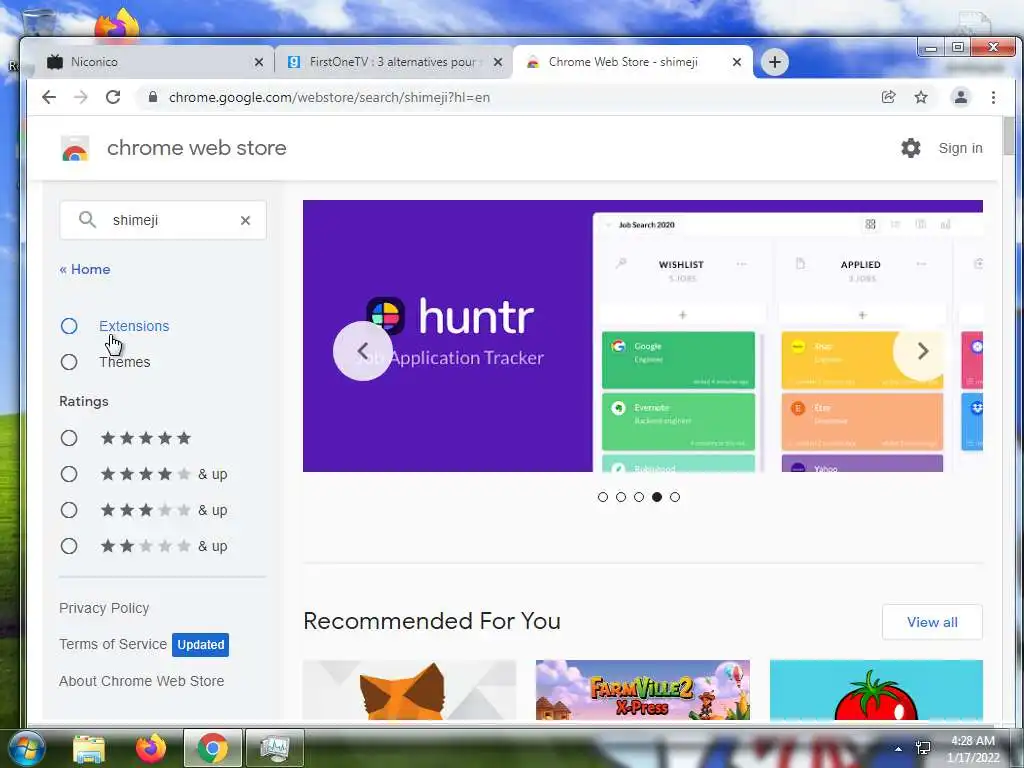
Task: Open File Explorer from taskbar
Action: tap(89, 749)
